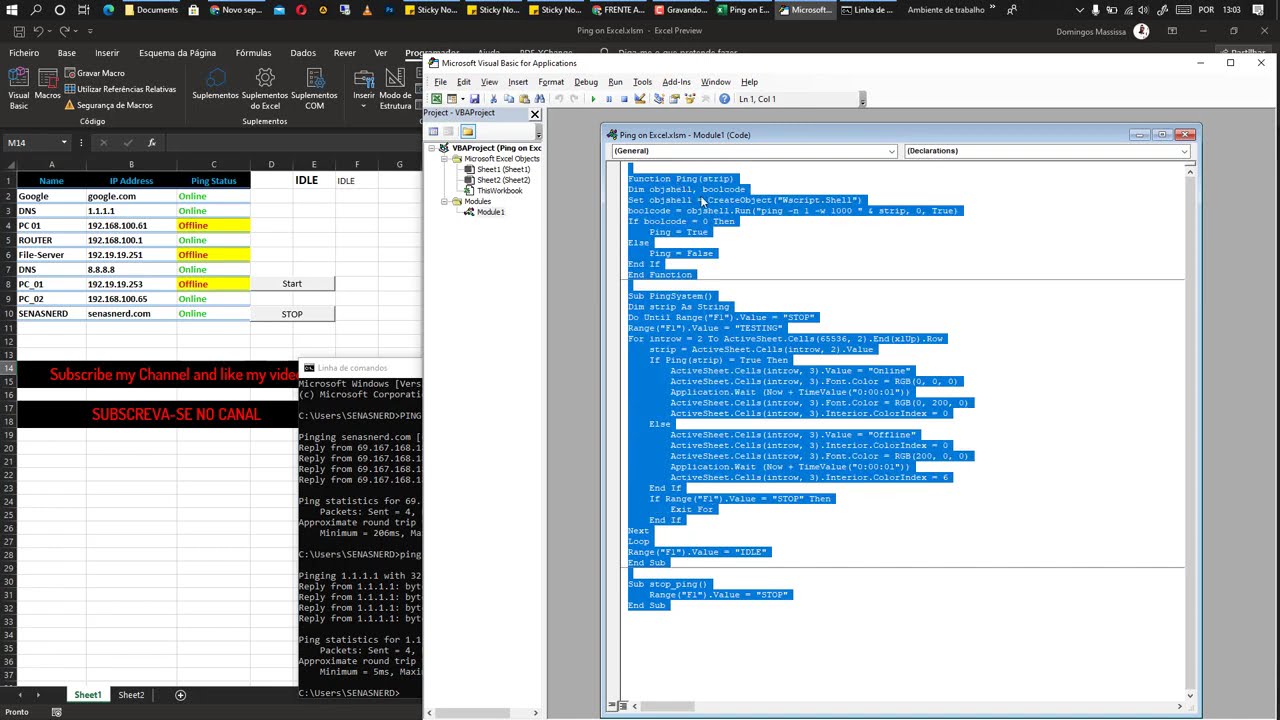Open Documents folder on taskbar
The width and height of the screenshot is (1280, 720).
coord(151,10)
